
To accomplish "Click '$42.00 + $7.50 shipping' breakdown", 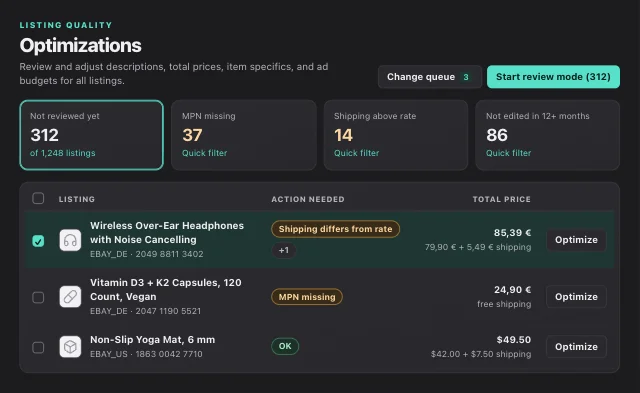I will (481, 354).
